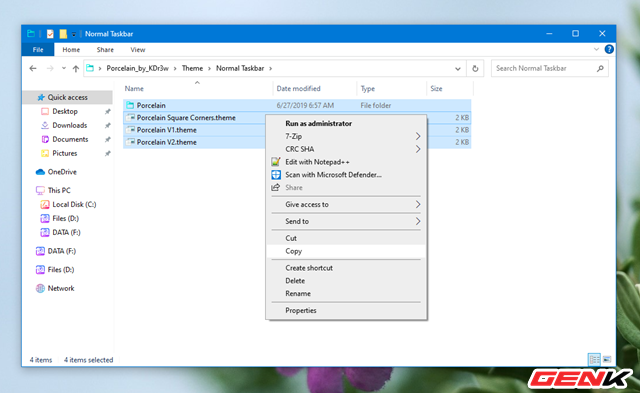Screen dimensions: 640x393
Task: Open the recent locations dropdown arrow
Action: tap(64, 69)
